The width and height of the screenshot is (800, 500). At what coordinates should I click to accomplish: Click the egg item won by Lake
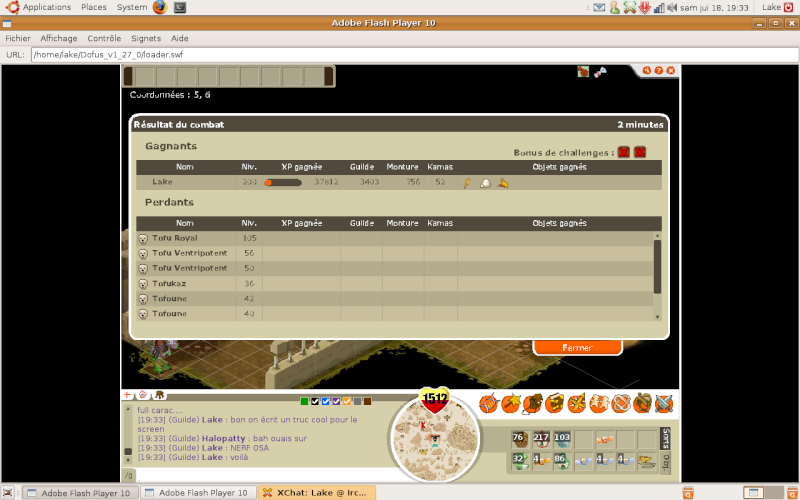pos(485,183)
